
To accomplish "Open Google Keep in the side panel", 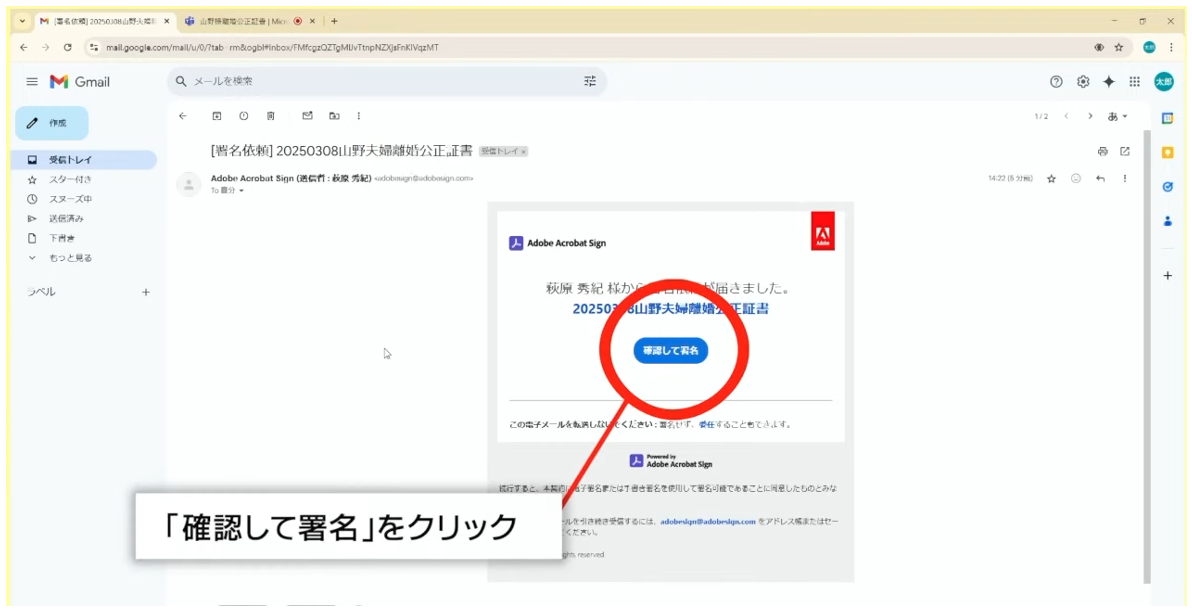I will 1167,153.
